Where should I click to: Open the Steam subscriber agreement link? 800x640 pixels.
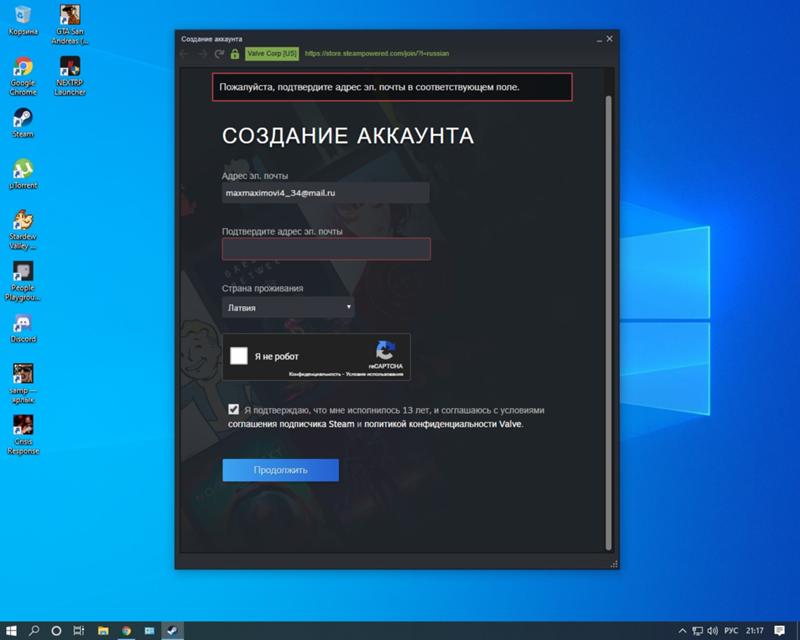291,424
